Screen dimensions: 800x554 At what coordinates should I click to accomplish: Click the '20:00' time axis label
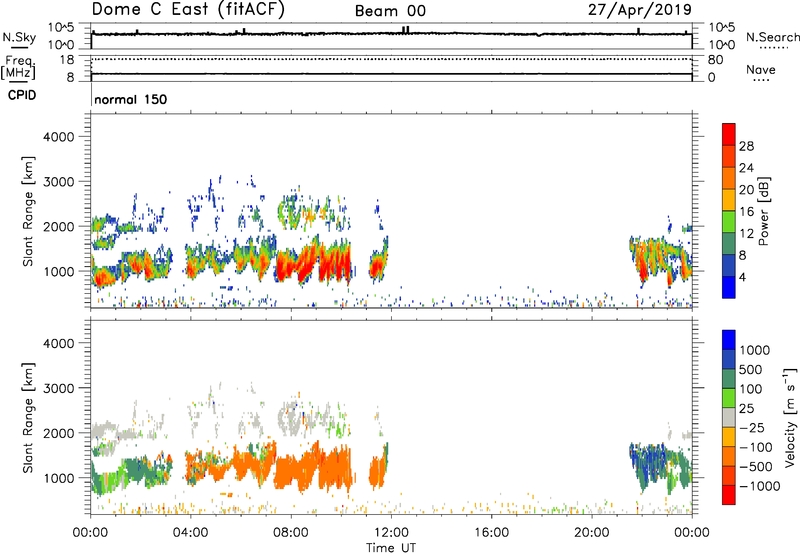[x=591, y=533]
